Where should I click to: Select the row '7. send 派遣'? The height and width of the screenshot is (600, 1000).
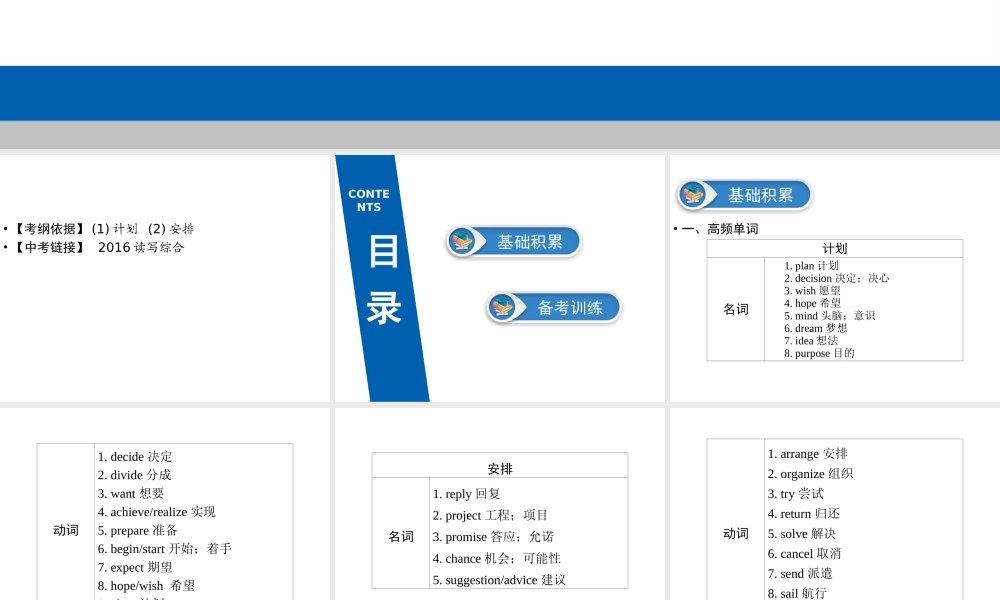(800, 574)
